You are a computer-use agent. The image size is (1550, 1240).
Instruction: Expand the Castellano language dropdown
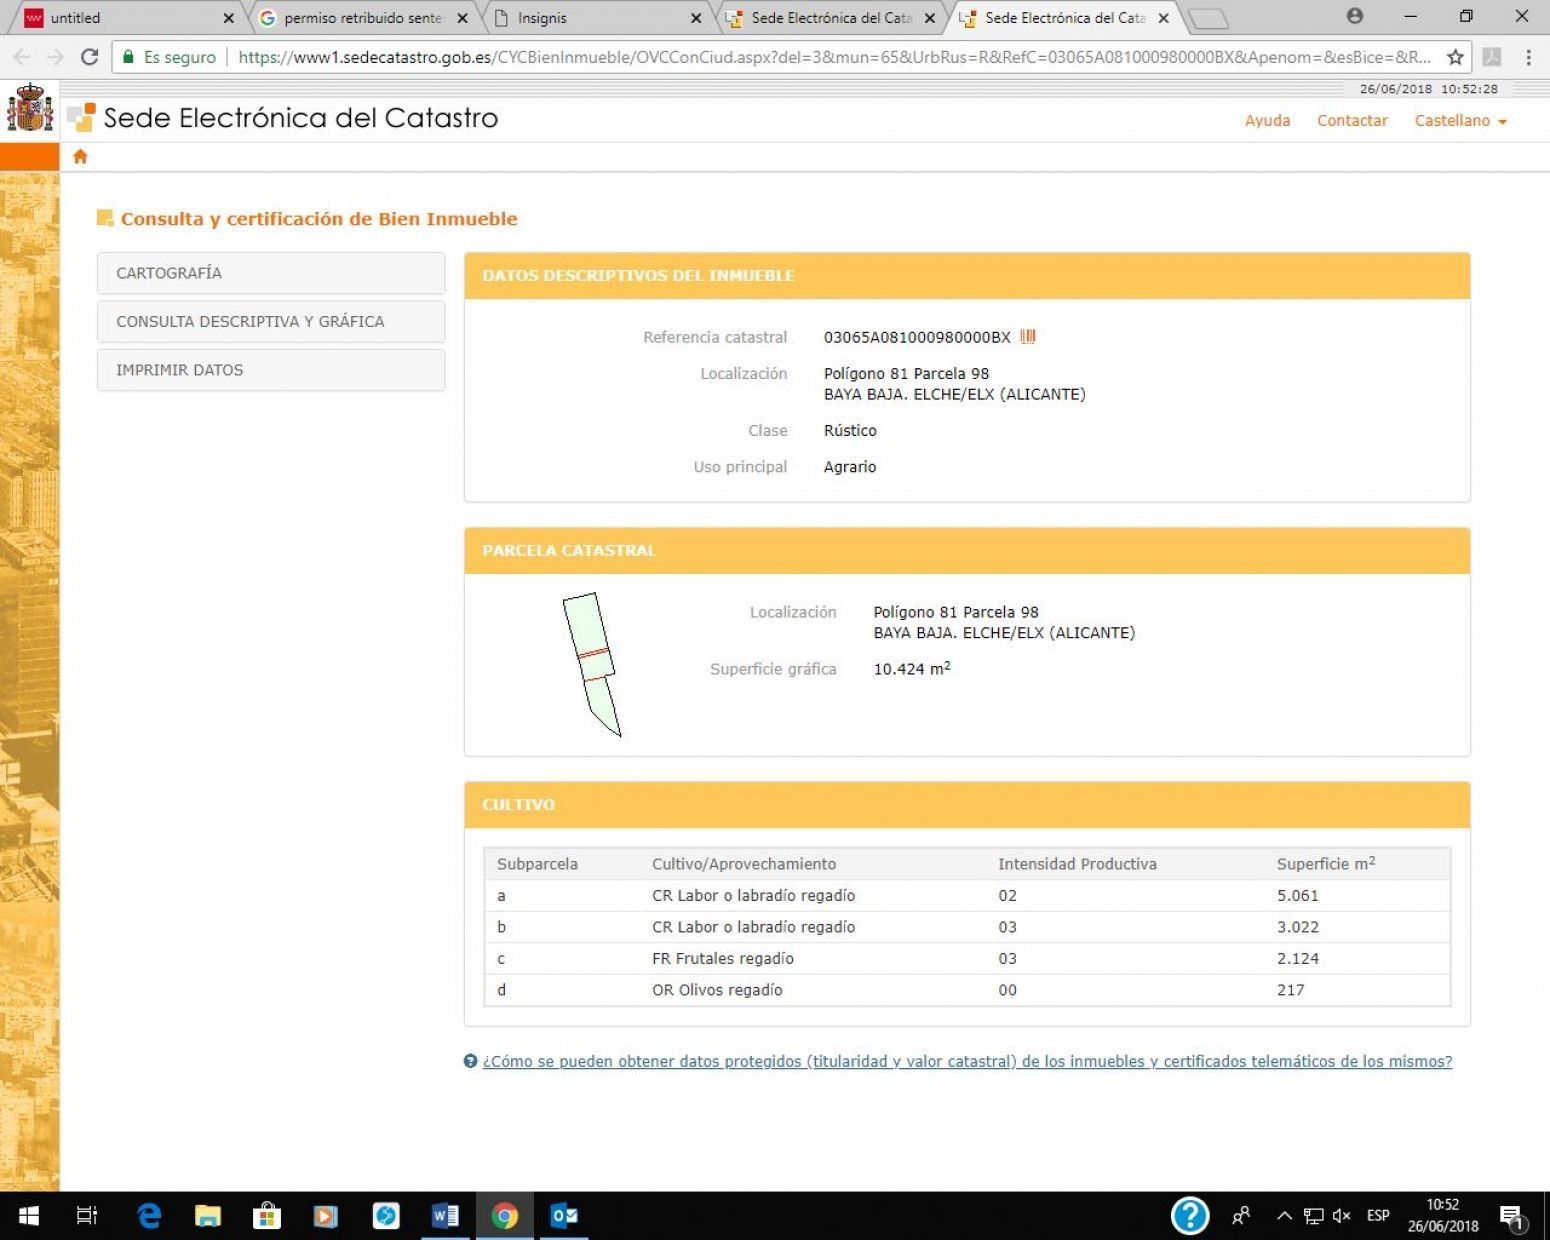coord(1460,120)
